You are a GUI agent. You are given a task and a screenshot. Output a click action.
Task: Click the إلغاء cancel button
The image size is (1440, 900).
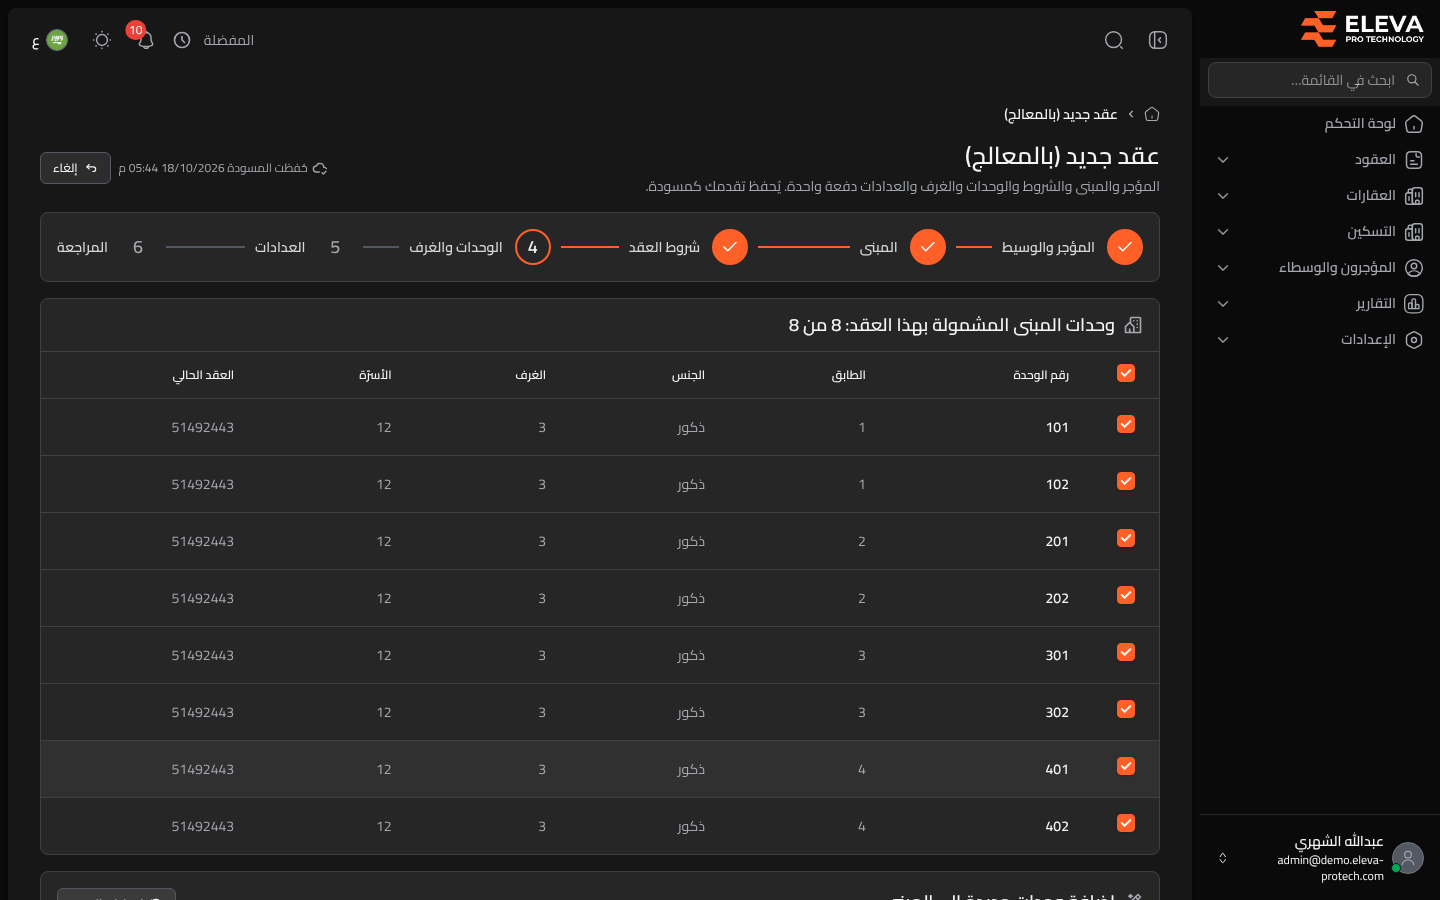click(75, 168)
